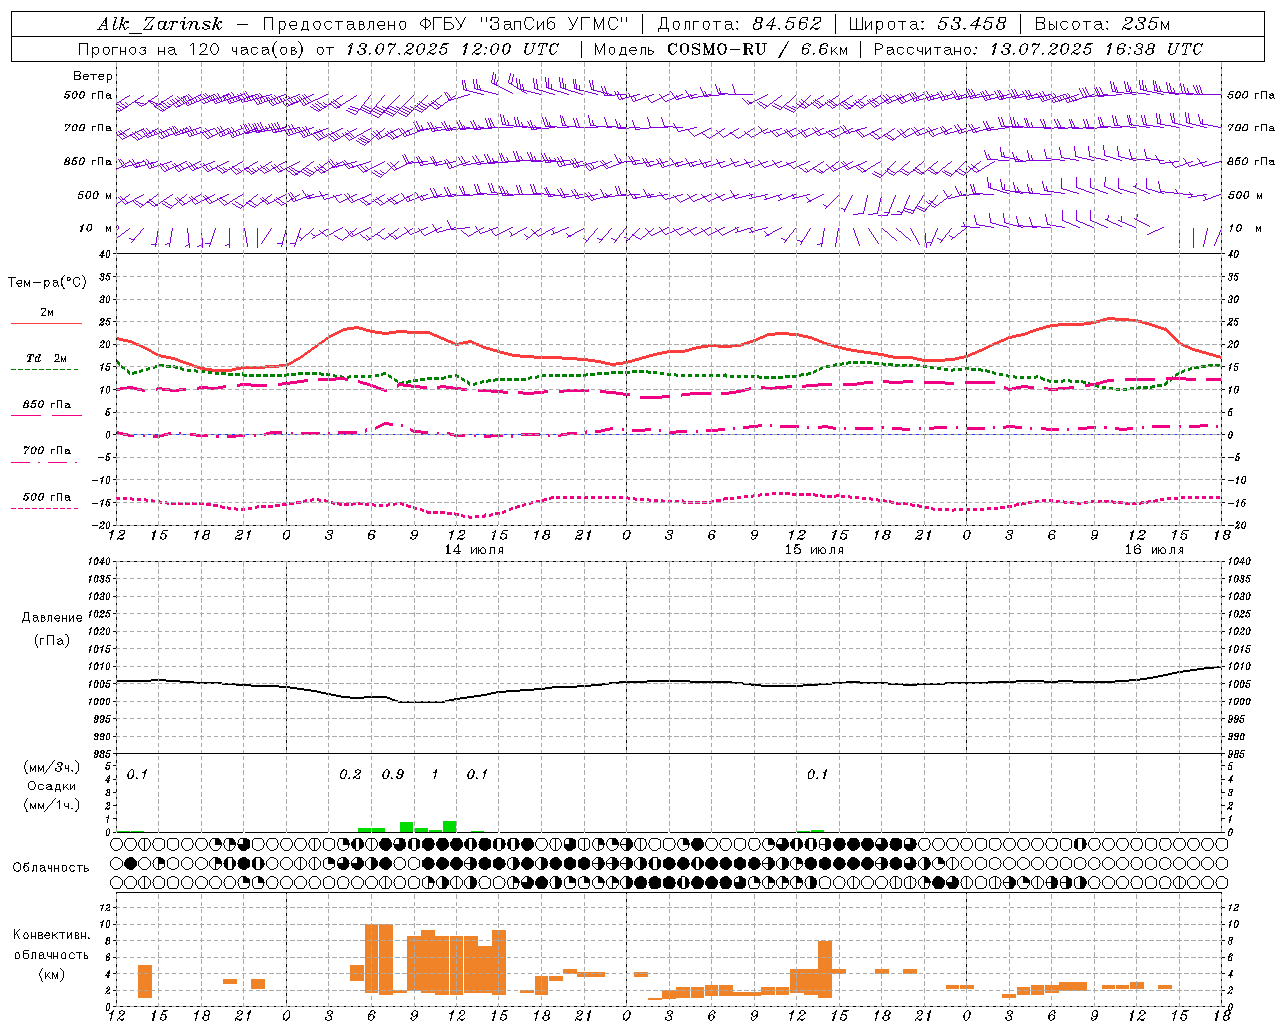Click the date label 14 июля
The height and width of the screenshot is (1024, 1280).
(474, 550)
